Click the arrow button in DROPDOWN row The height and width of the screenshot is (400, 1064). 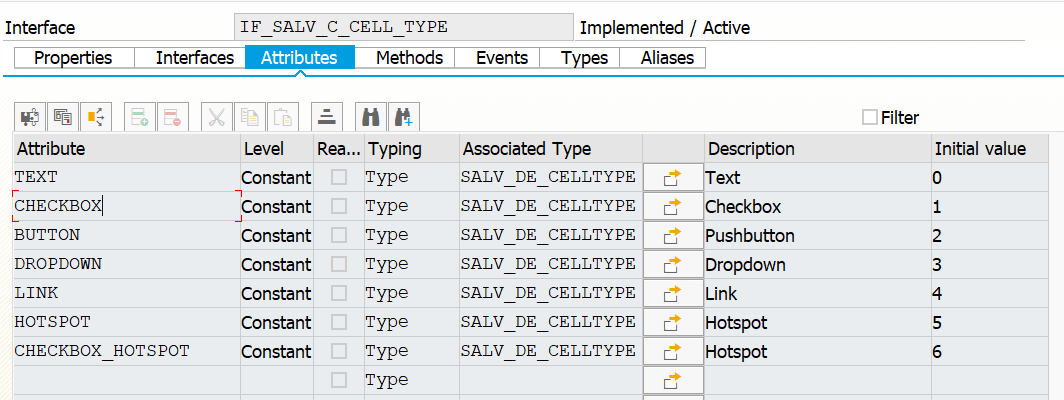(673, 265)
